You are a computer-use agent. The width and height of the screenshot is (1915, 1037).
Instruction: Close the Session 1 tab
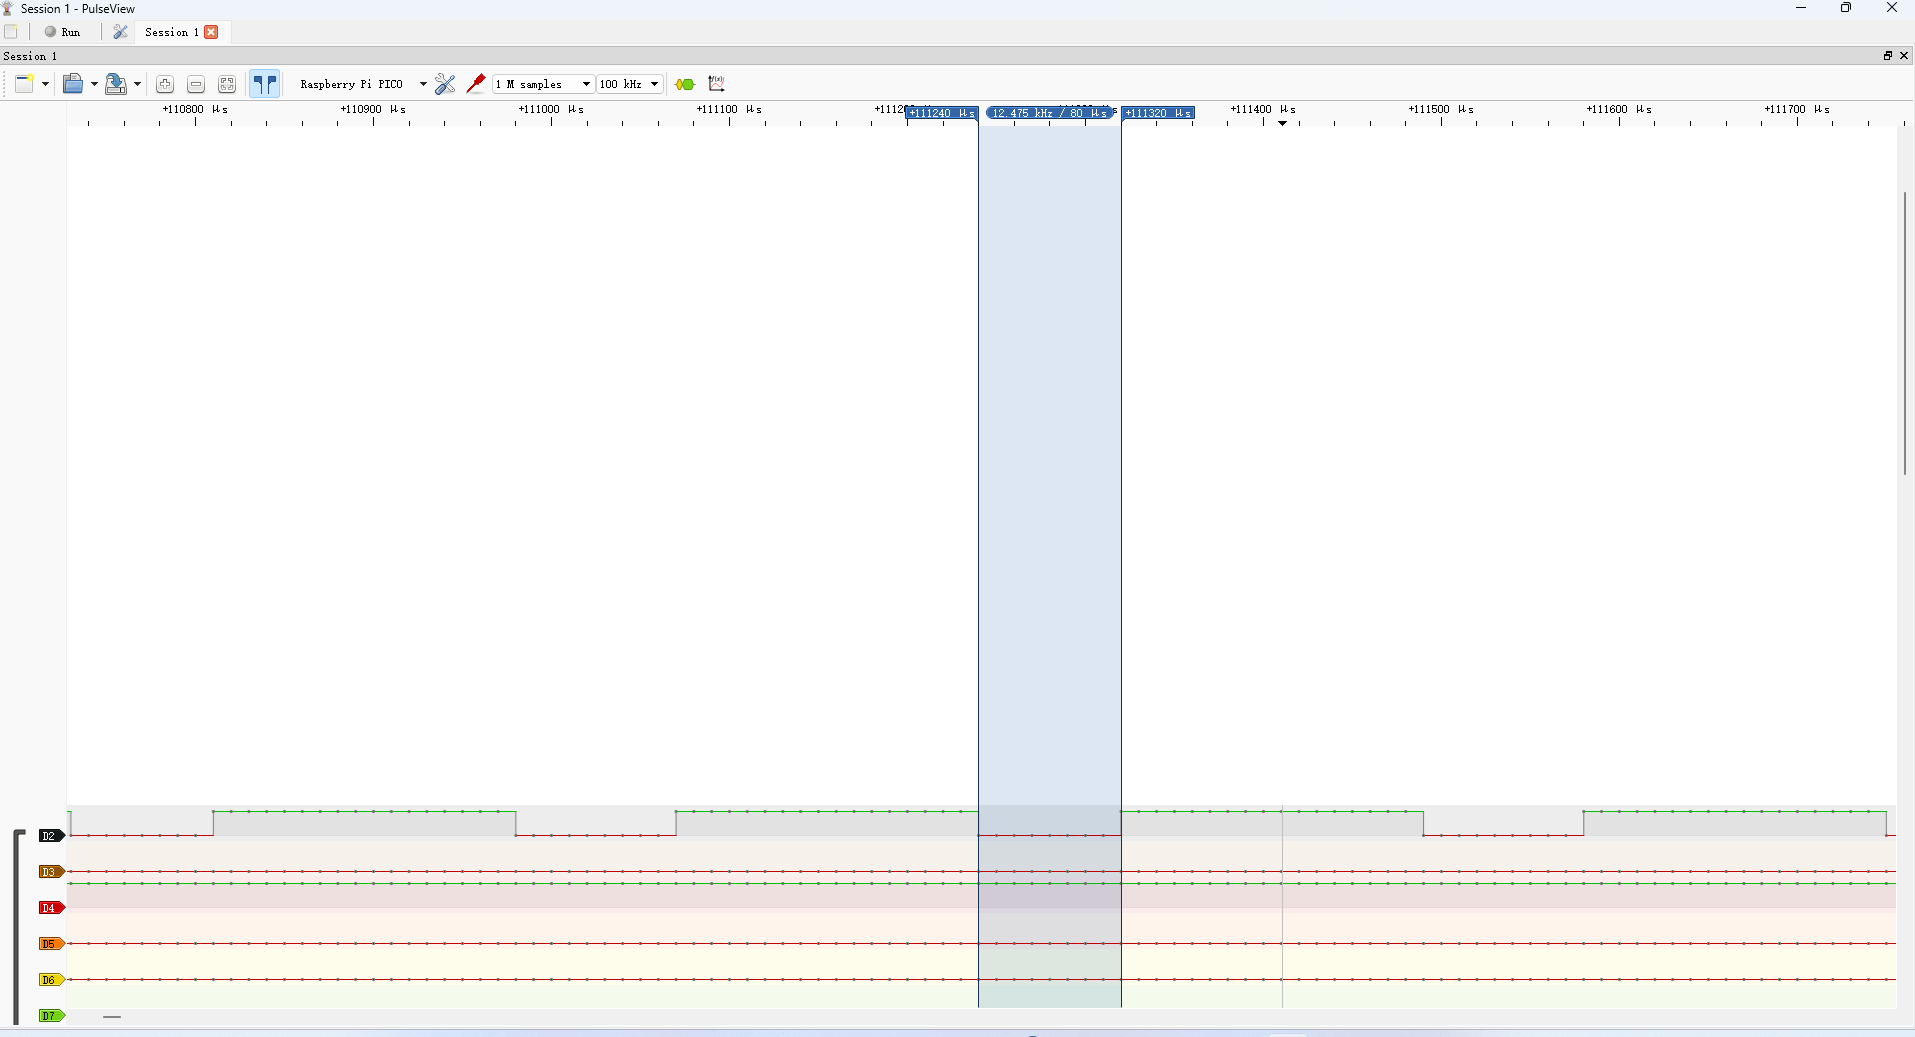[211, 32]
